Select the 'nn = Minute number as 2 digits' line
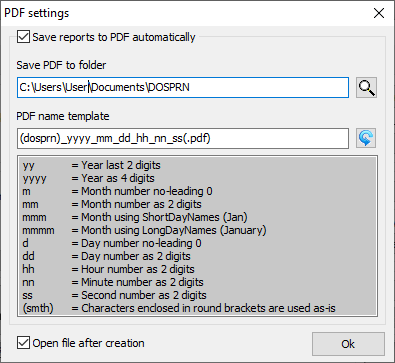 [113, 282]
